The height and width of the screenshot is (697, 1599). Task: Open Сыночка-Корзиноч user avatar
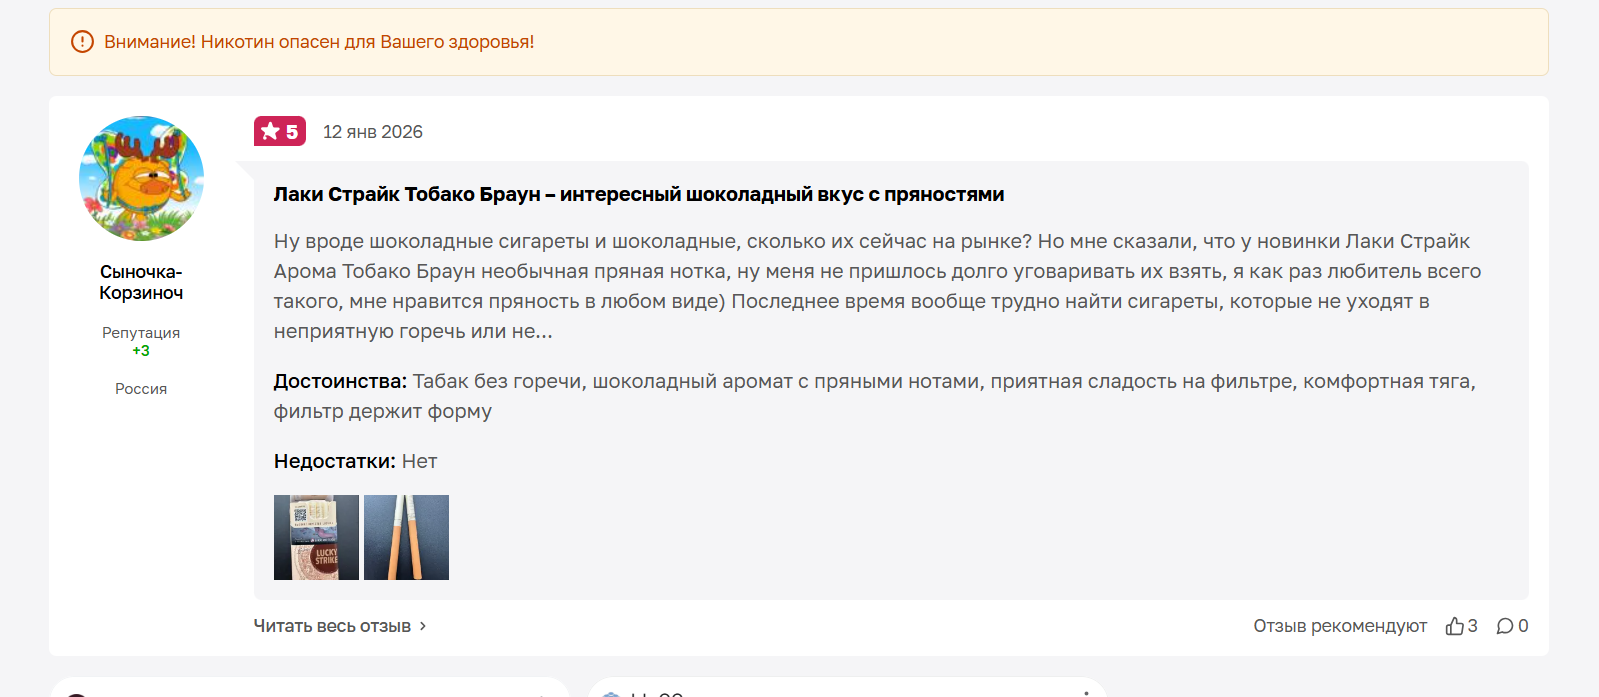pos(141,178)
